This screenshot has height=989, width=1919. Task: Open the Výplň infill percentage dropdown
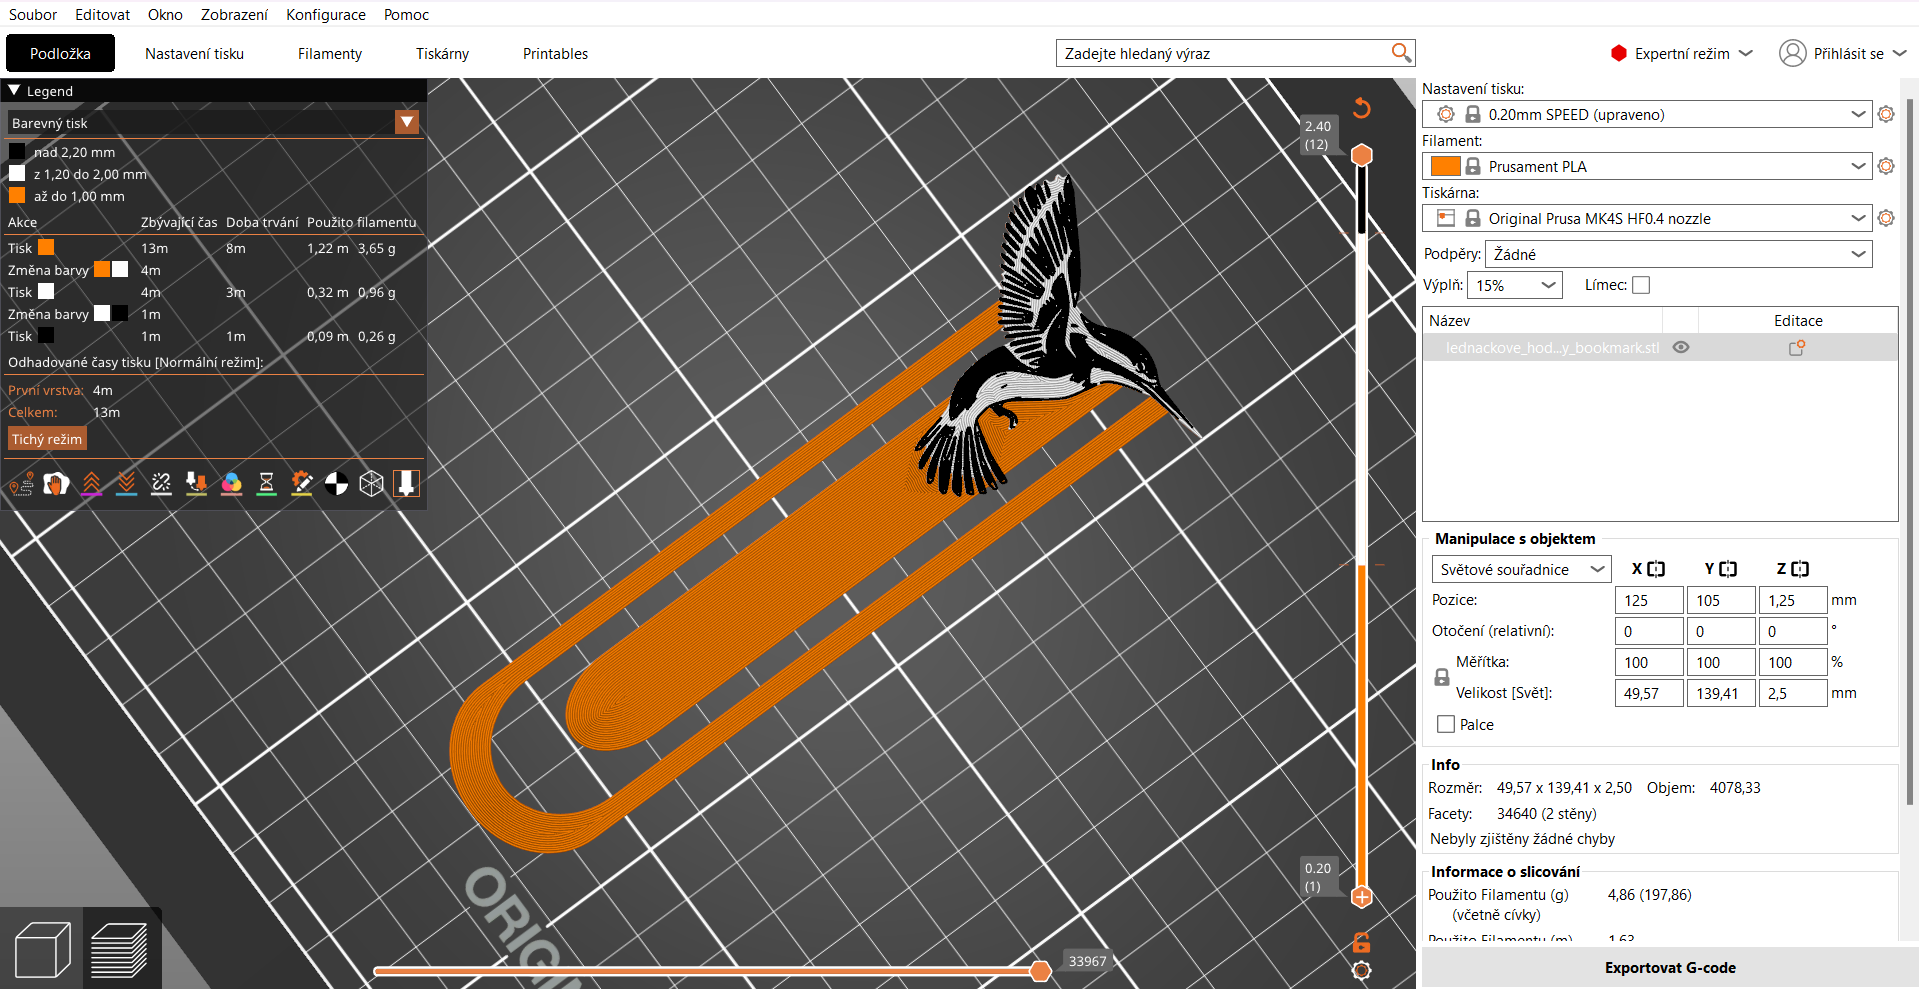point(1514,285)
